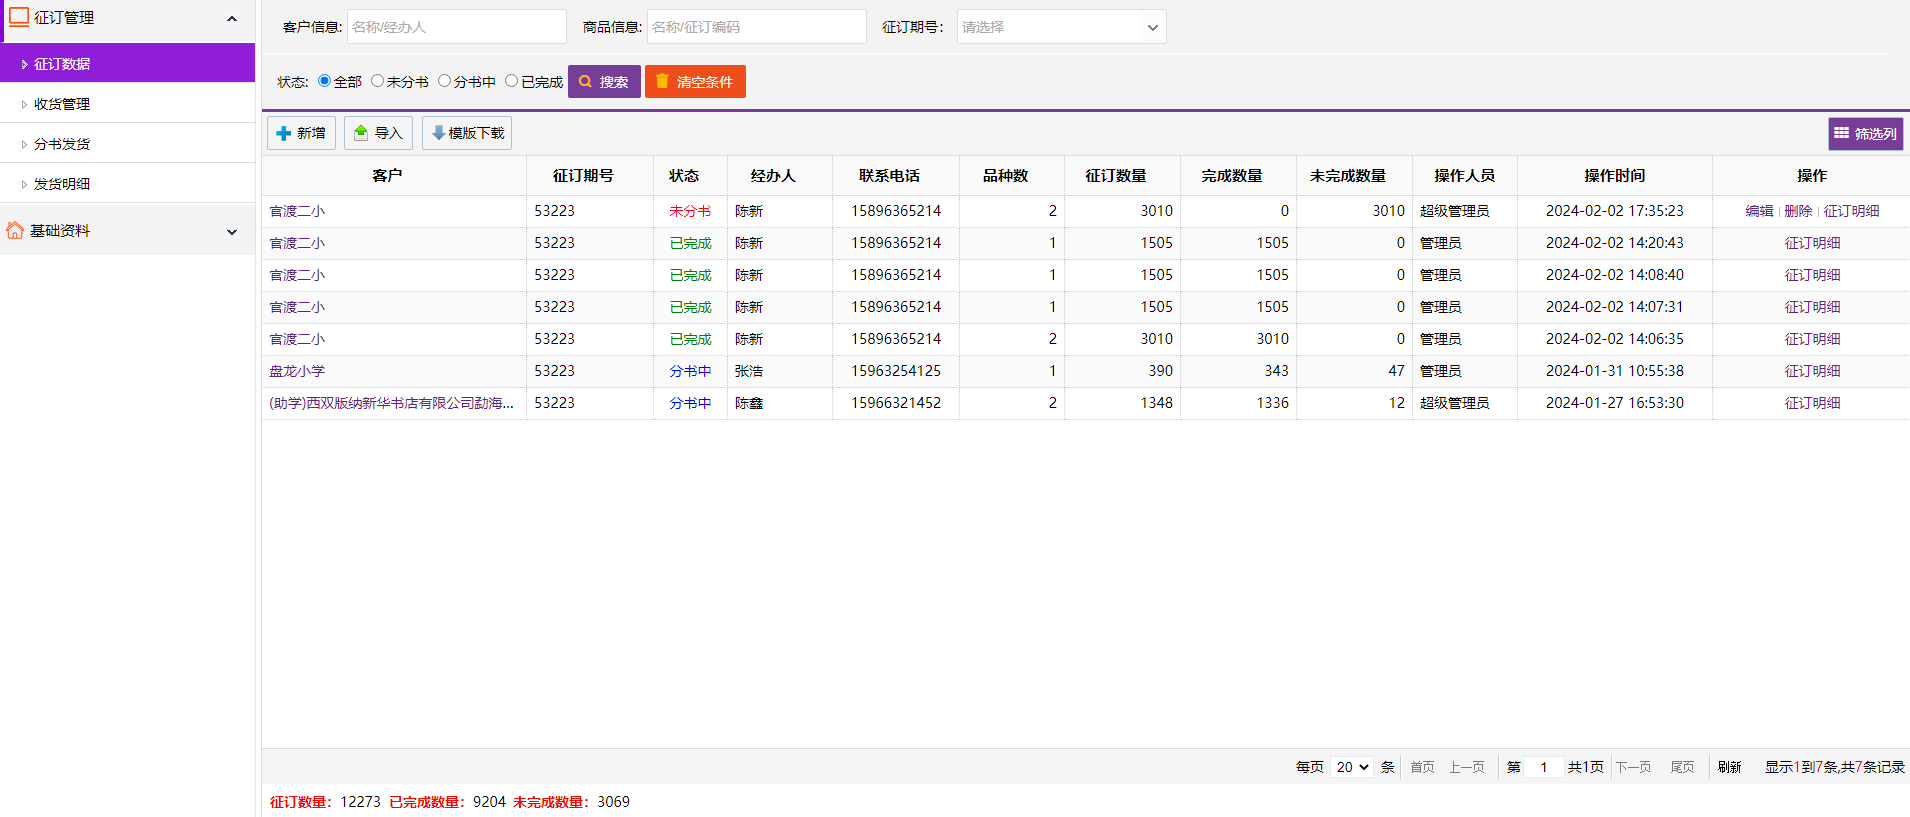This screenshot has height=817, width=1910.
Task: Click the 完成数量 column header
Action: (x=1238, y=175)
